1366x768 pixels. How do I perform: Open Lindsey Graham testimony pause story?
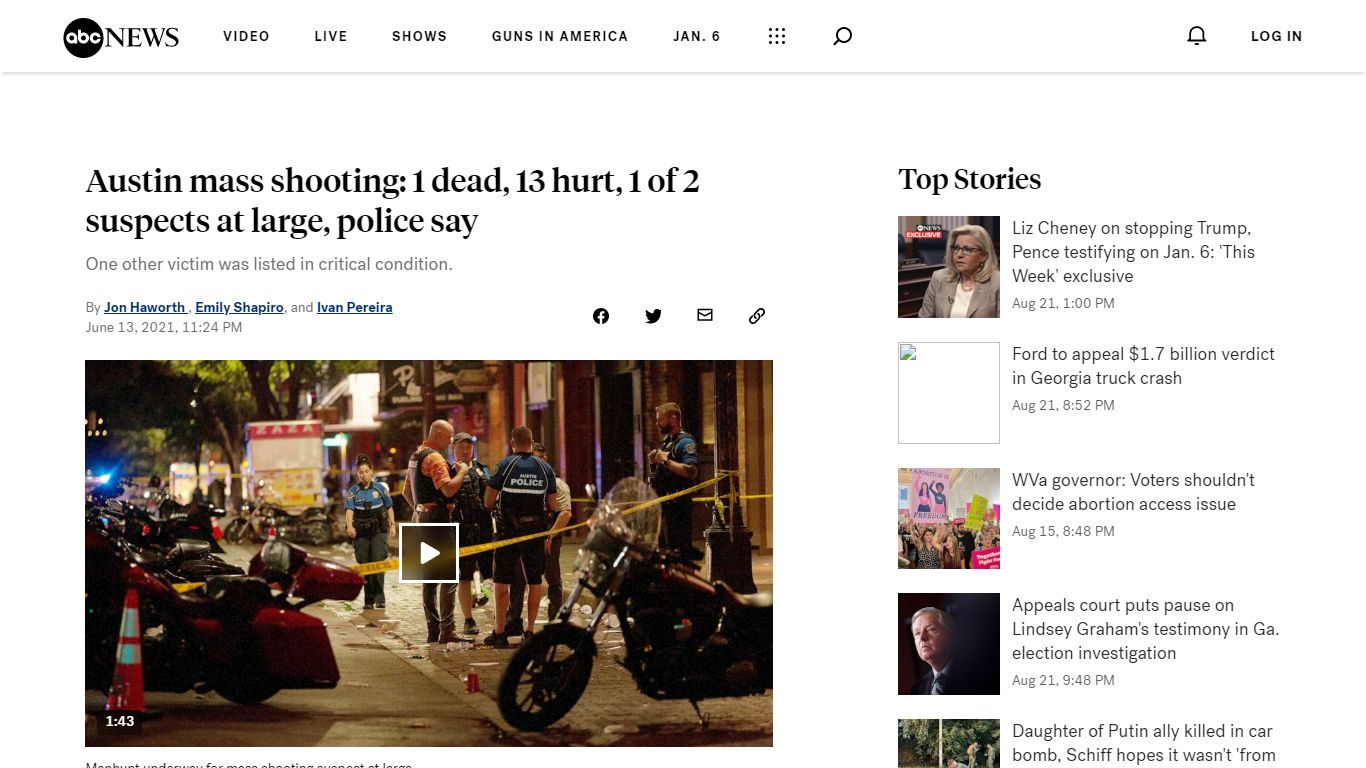point(1145,629)
